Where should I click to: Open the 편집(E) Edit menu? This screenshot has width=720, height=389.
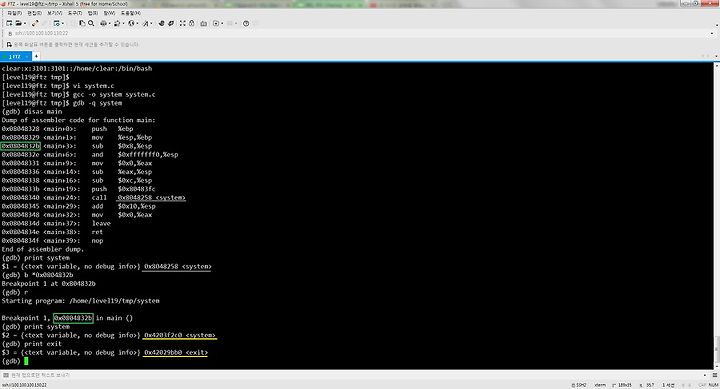click(x=34, y=13)
